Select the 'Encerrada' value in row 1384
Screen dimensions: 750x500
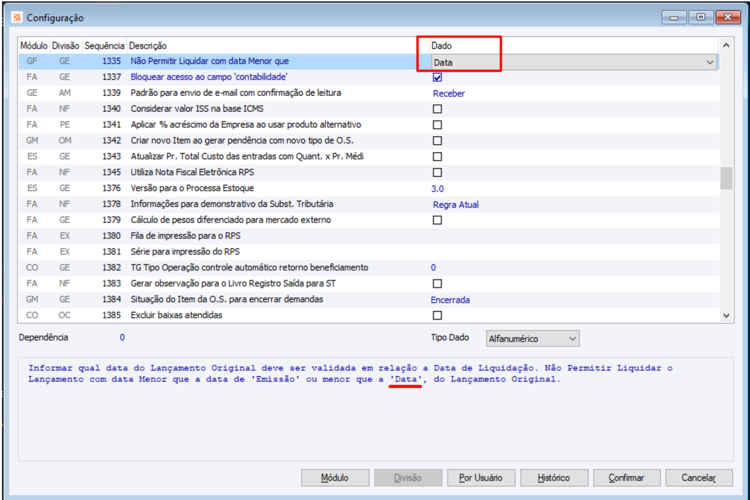450,300
